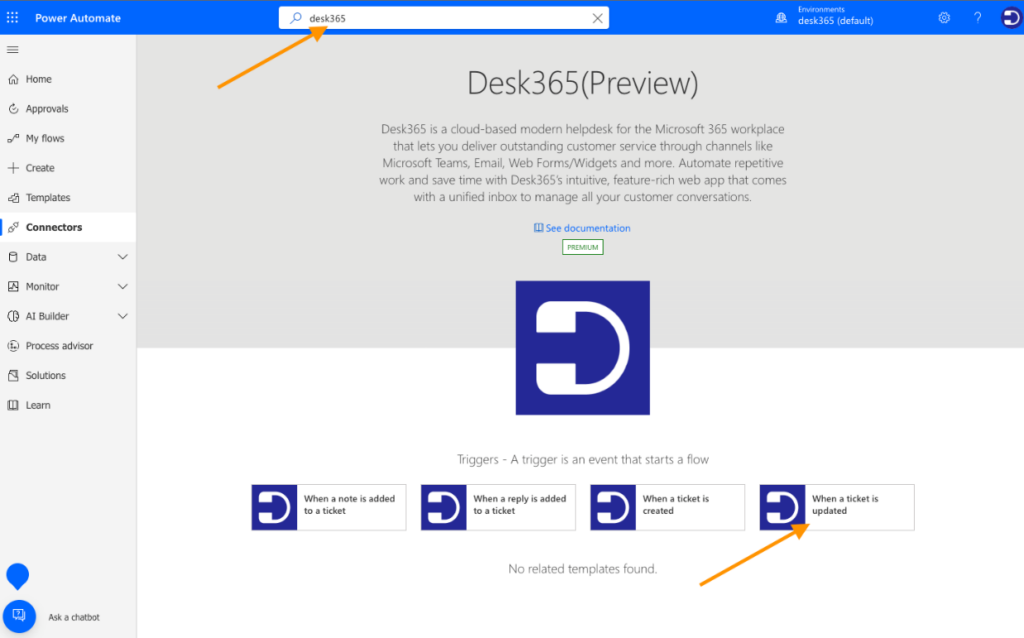This screenshot has width=1024, height=638.
Task: Click the Create plus icon
Action: [x=13, y=168]
